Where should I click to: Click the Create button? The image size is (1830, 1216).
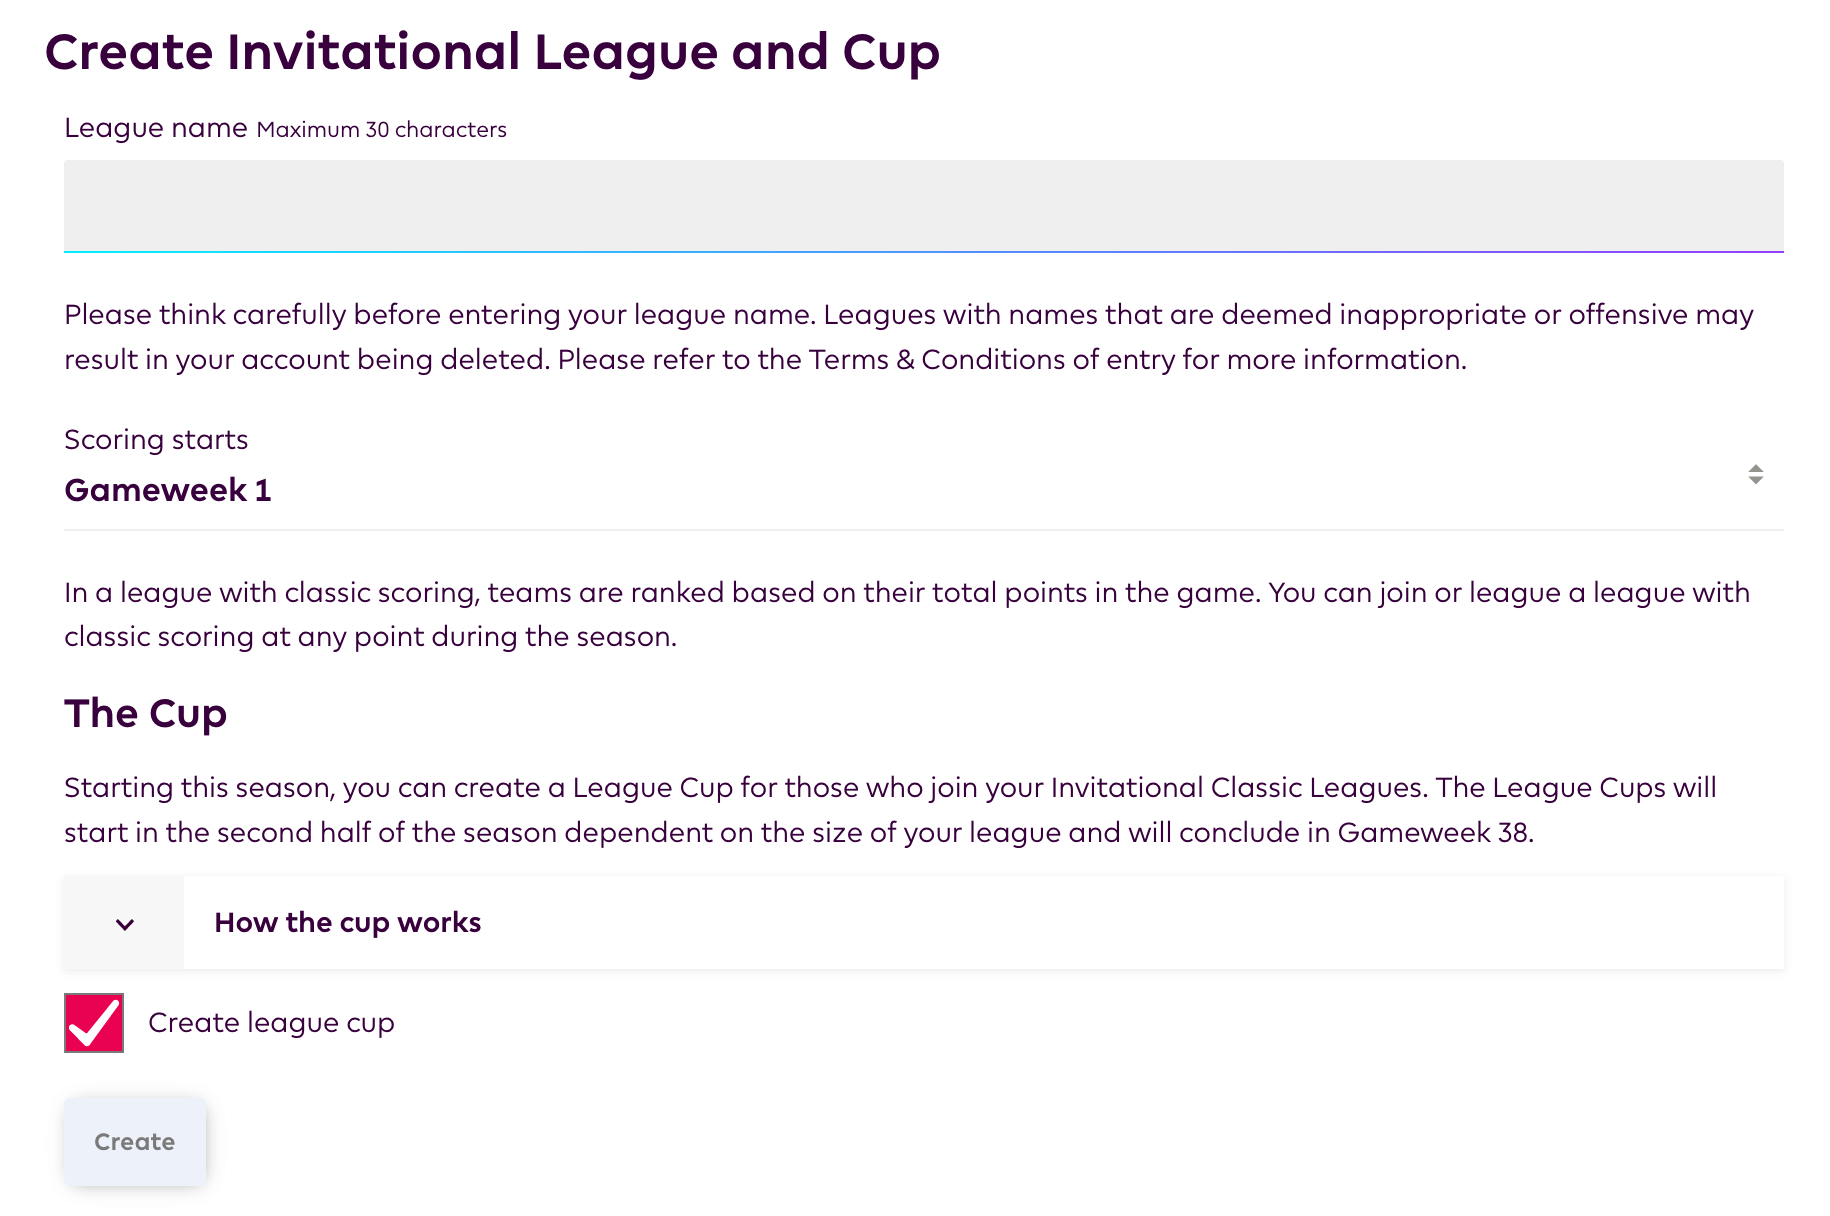[135, 1142]
